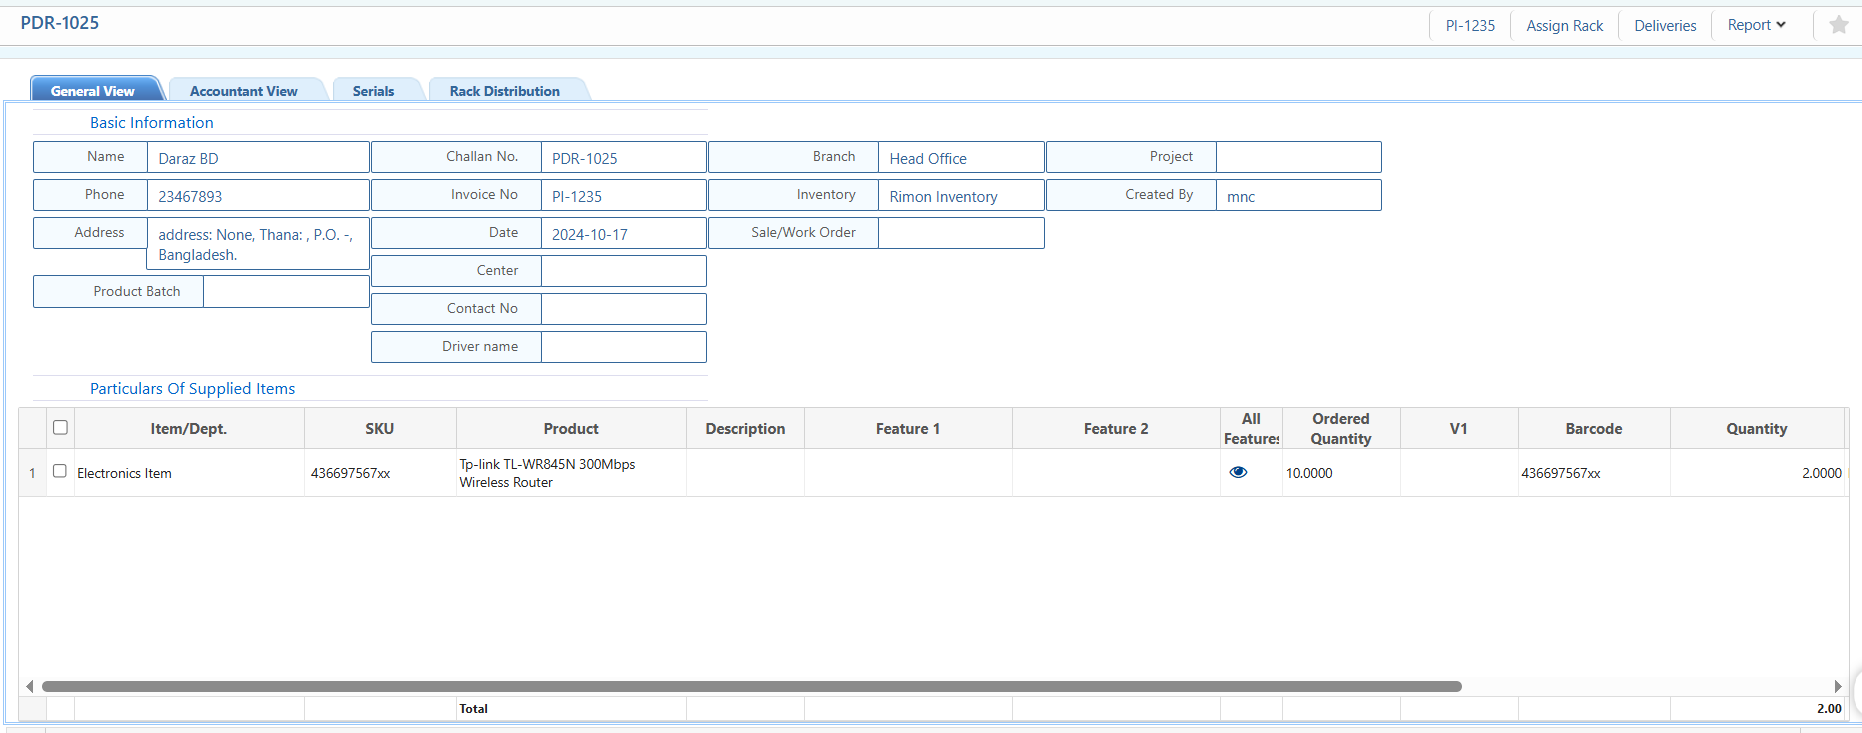Click the SKU column header
Viewport: 1862px width, 733px height.
(x=380, y=428)
